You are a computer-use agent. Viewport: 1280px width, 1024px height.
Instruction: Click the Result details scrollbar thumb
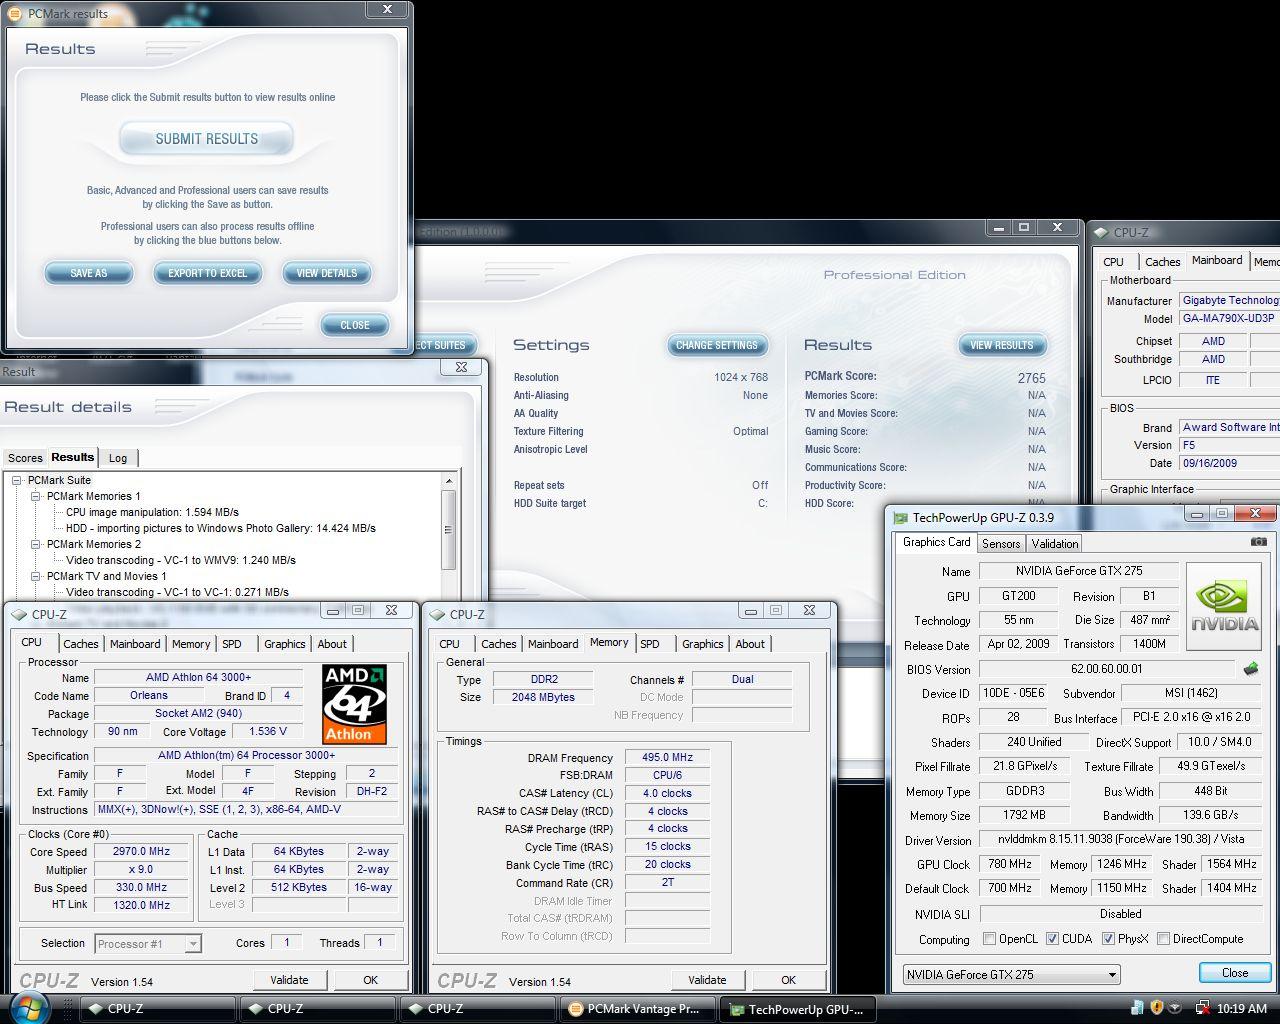click(448, 528)
